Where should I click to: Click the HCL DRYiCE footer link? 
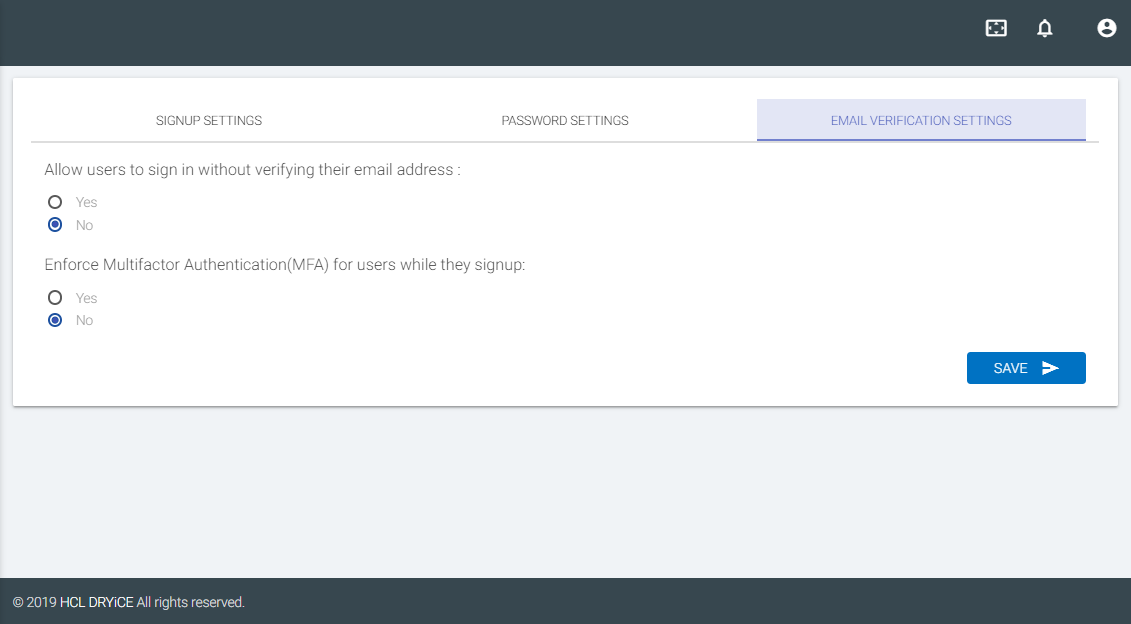[x=96, y=602]
